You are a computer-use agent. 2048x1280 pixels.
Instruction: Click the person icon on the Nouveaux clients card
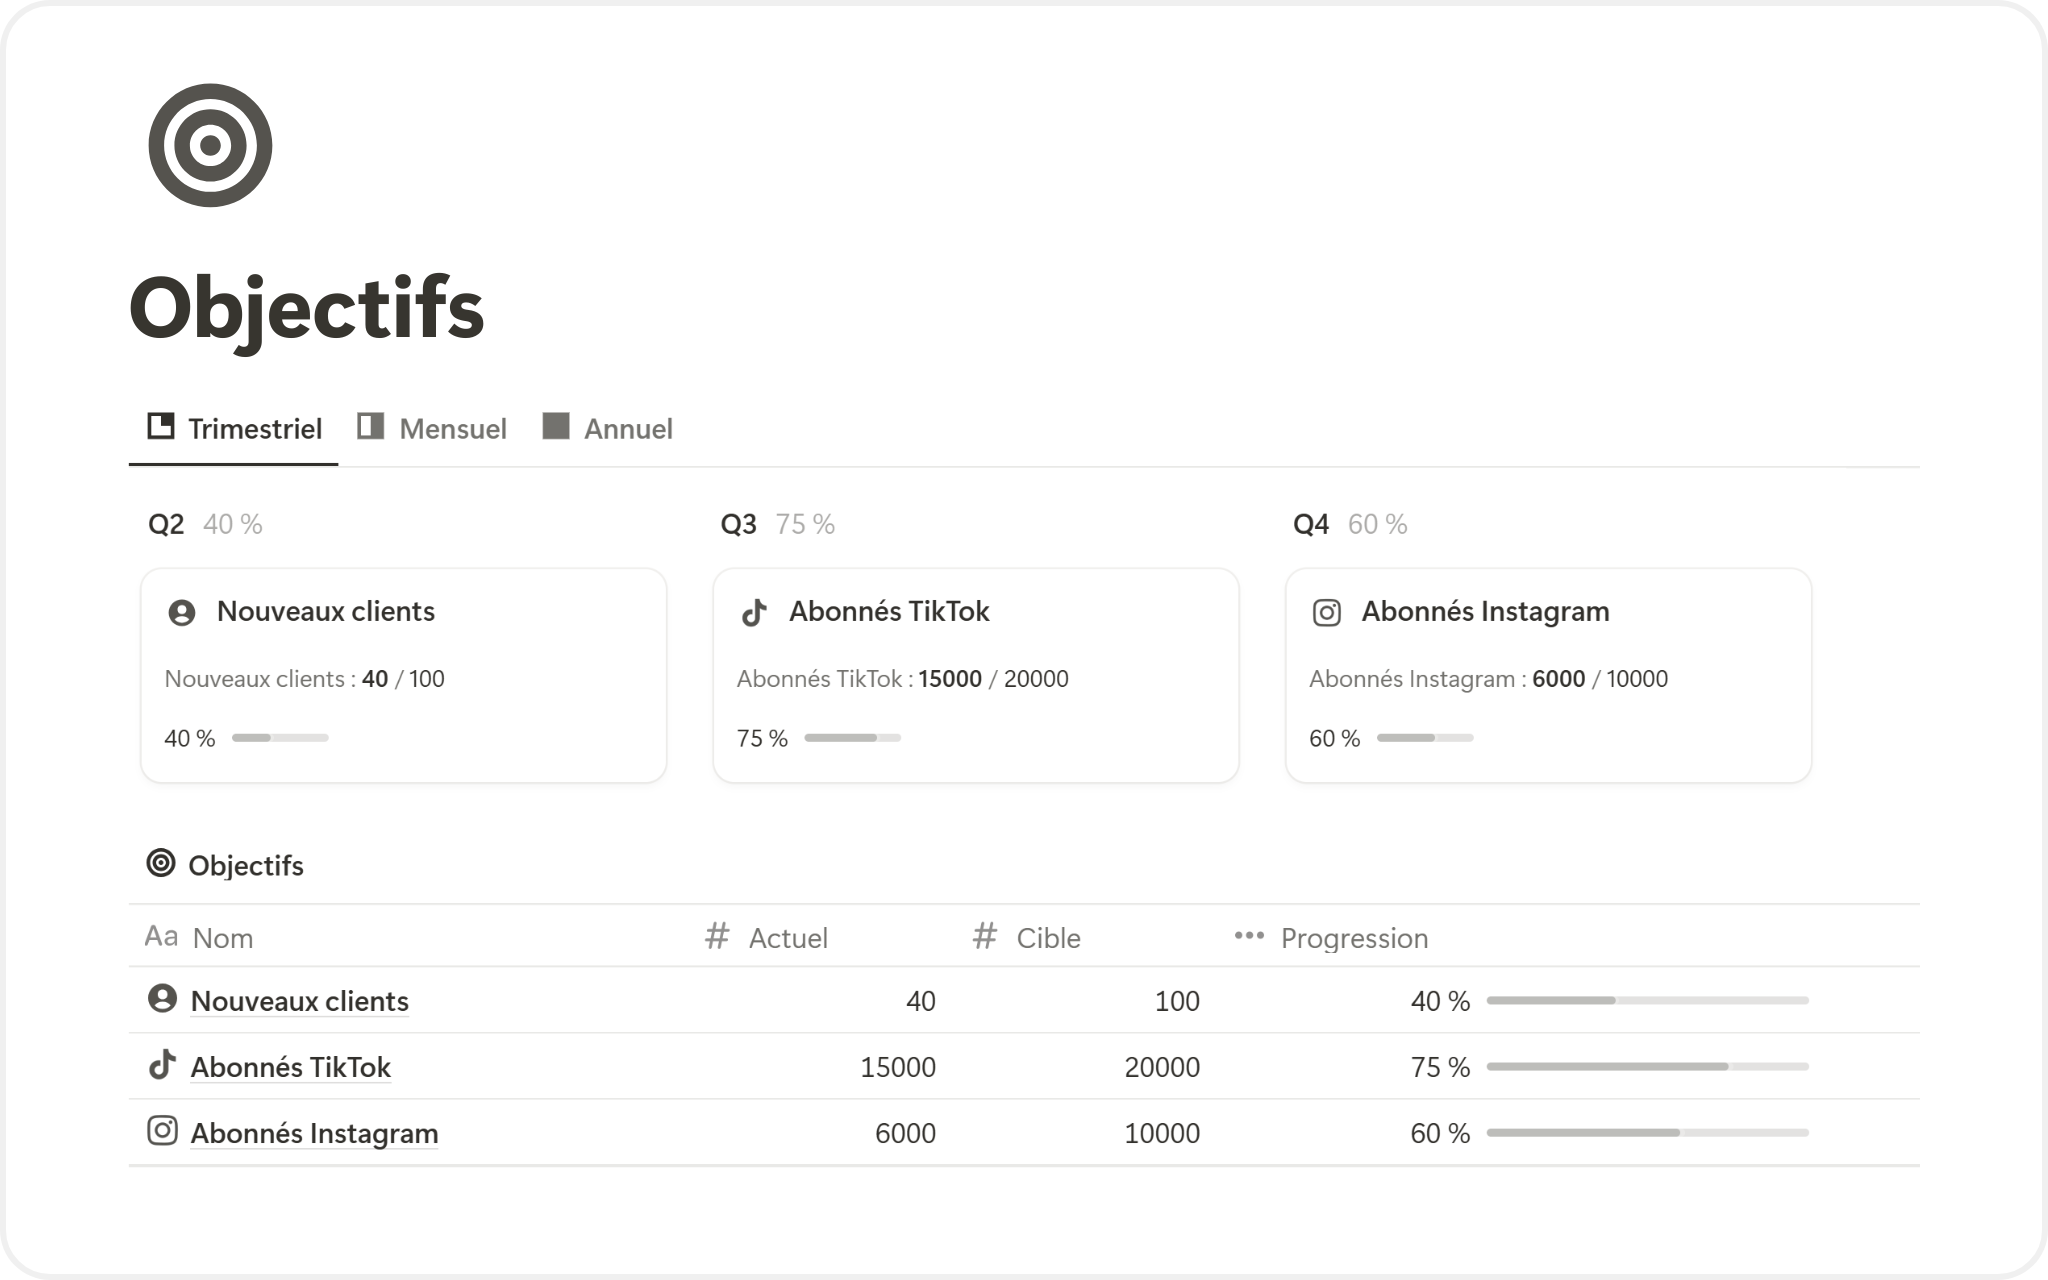pyautogui.click(x=182, y=612)
